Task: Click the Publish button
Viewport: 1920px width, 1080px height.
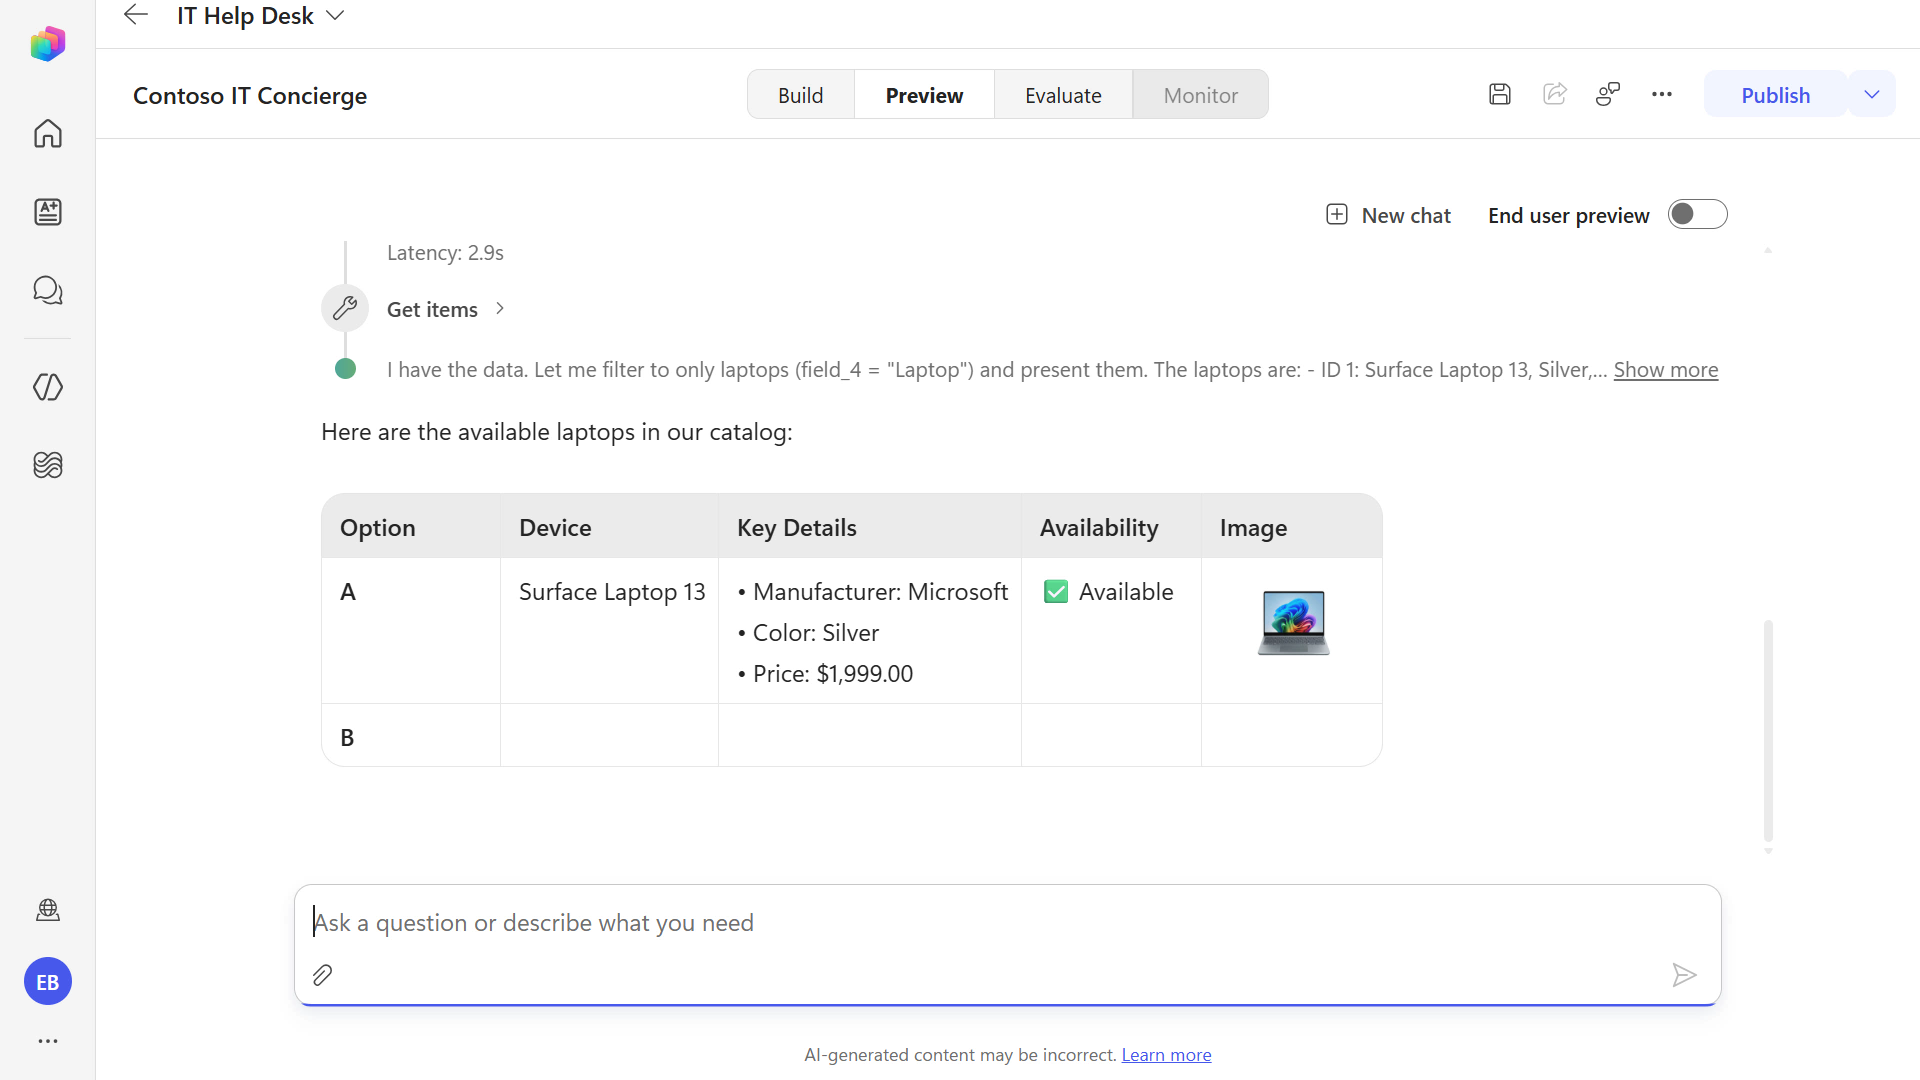Action: click(1775, 95)
